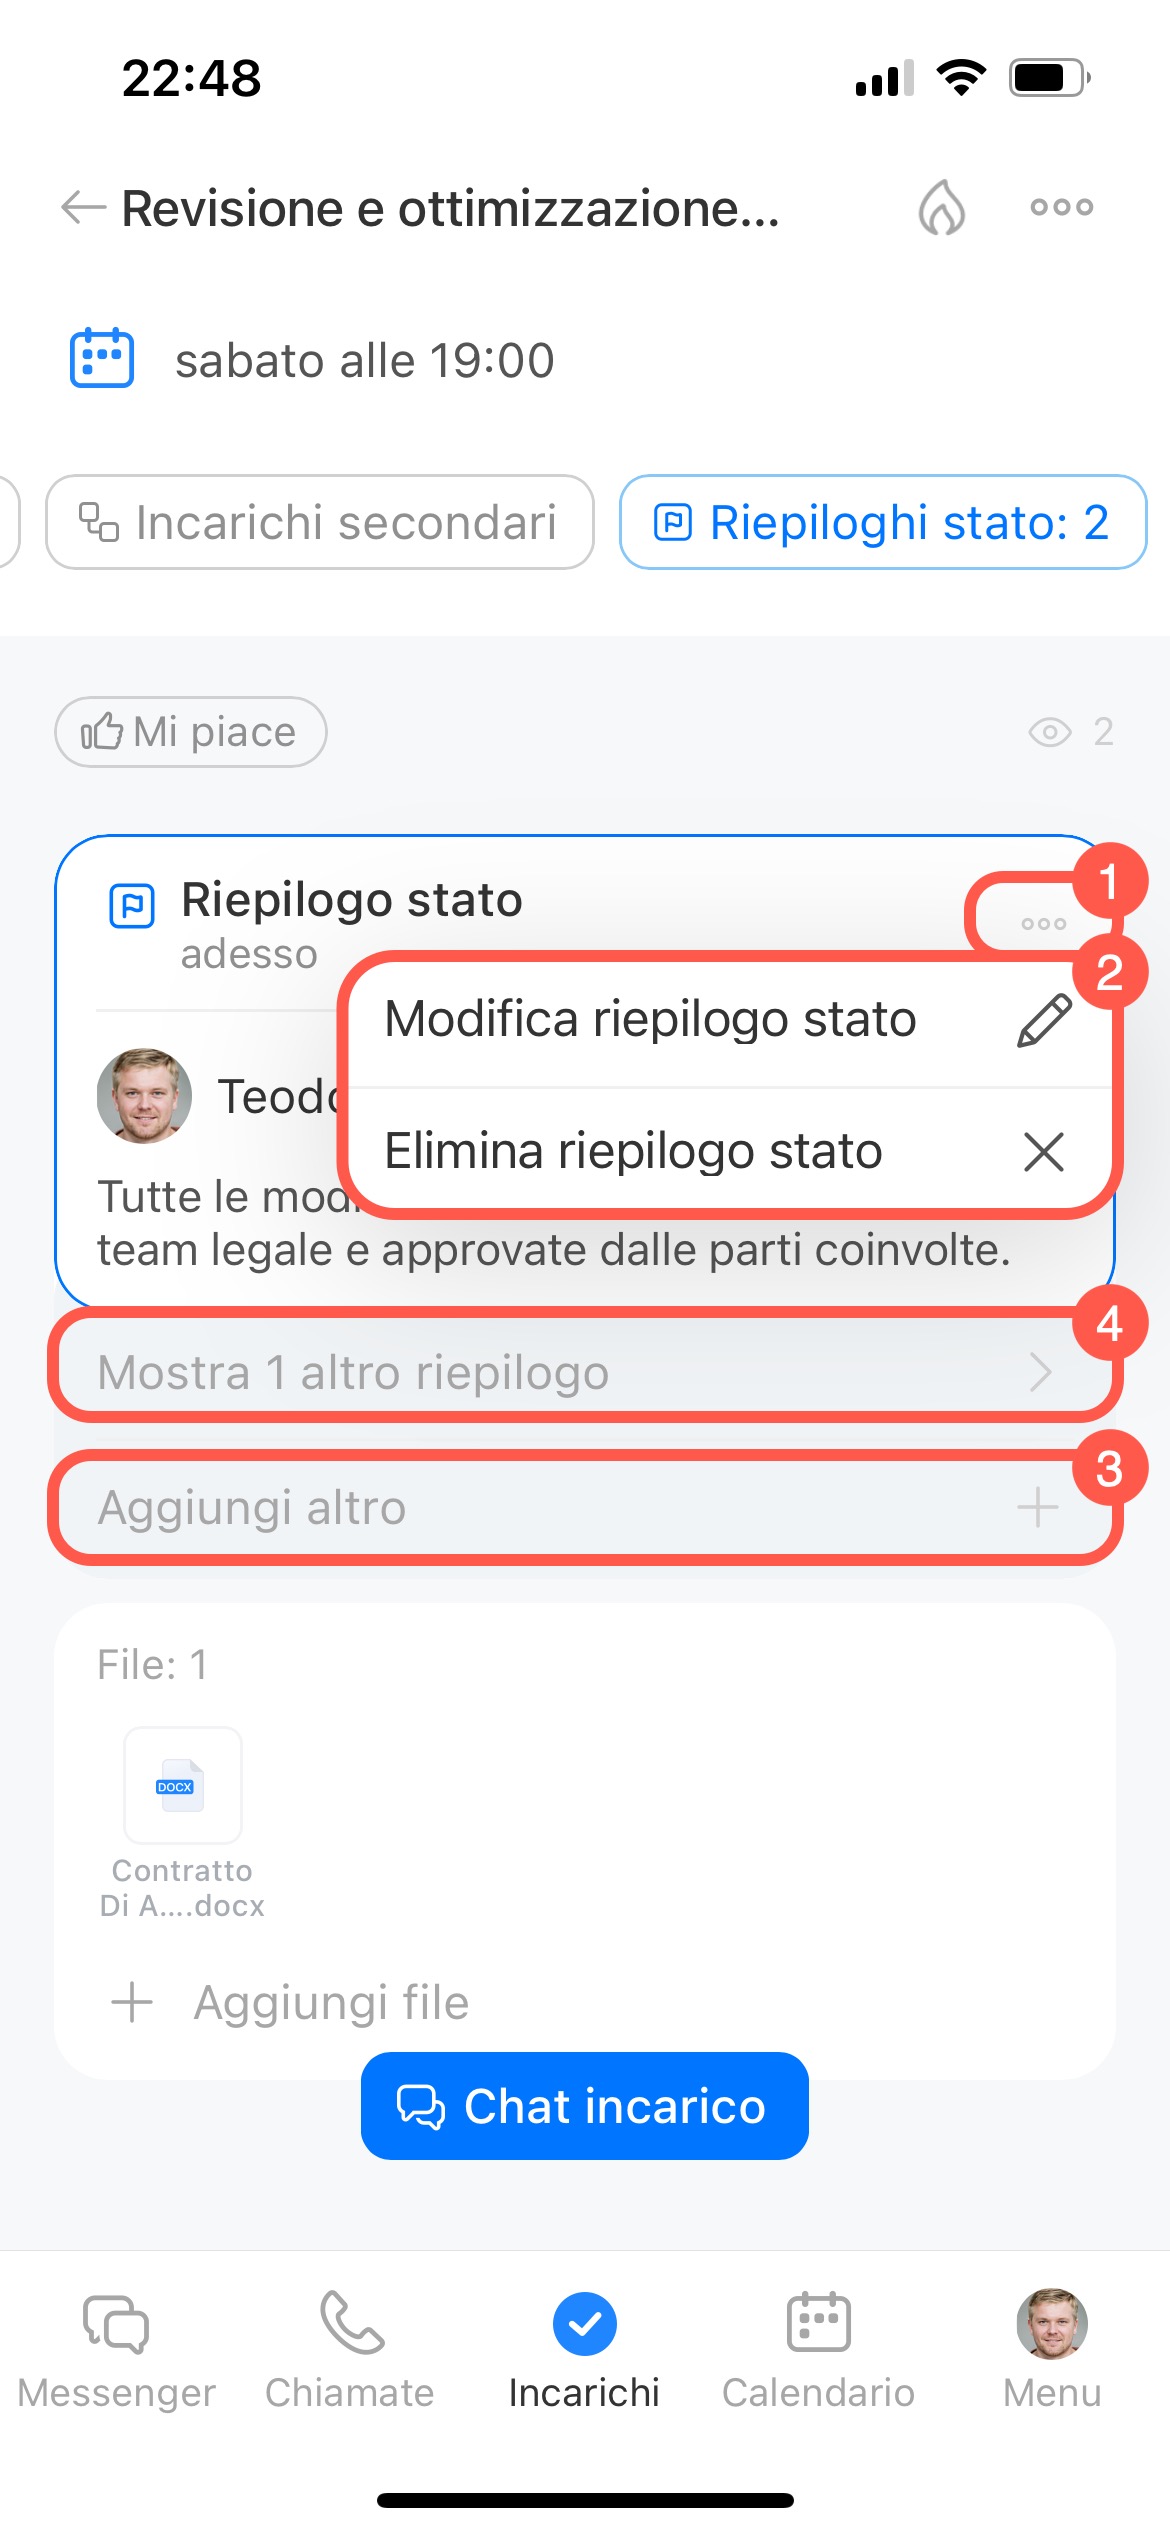Open task options three-dot menu in header
The width and height of the screenshot is (1170, 2532).
tap(1061, 208)
